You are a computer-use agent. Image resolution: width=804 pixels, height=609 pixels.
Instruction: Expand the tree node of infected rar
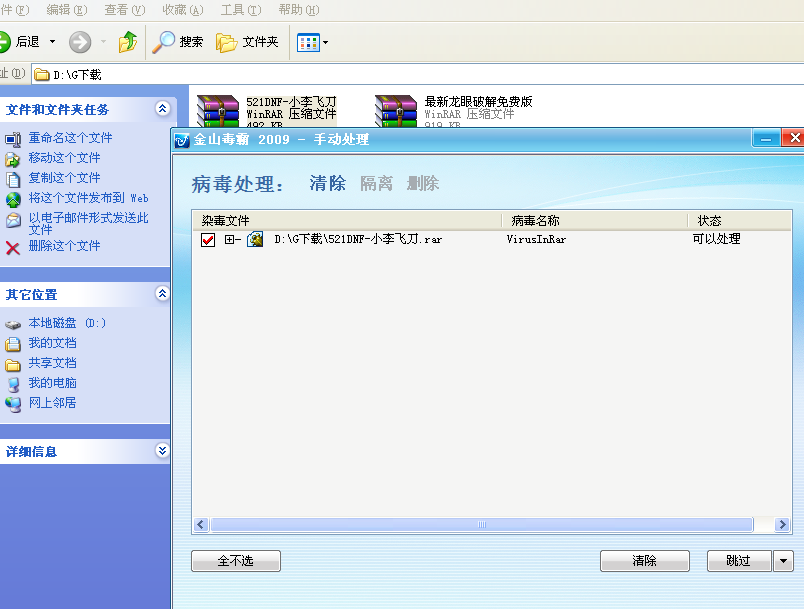point(229,239)
